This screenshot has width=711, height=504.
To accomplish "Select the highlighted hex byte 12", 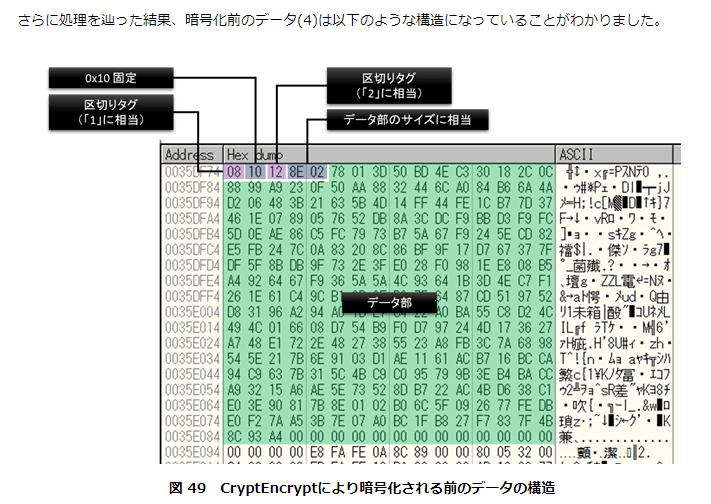I will (276, 171).
